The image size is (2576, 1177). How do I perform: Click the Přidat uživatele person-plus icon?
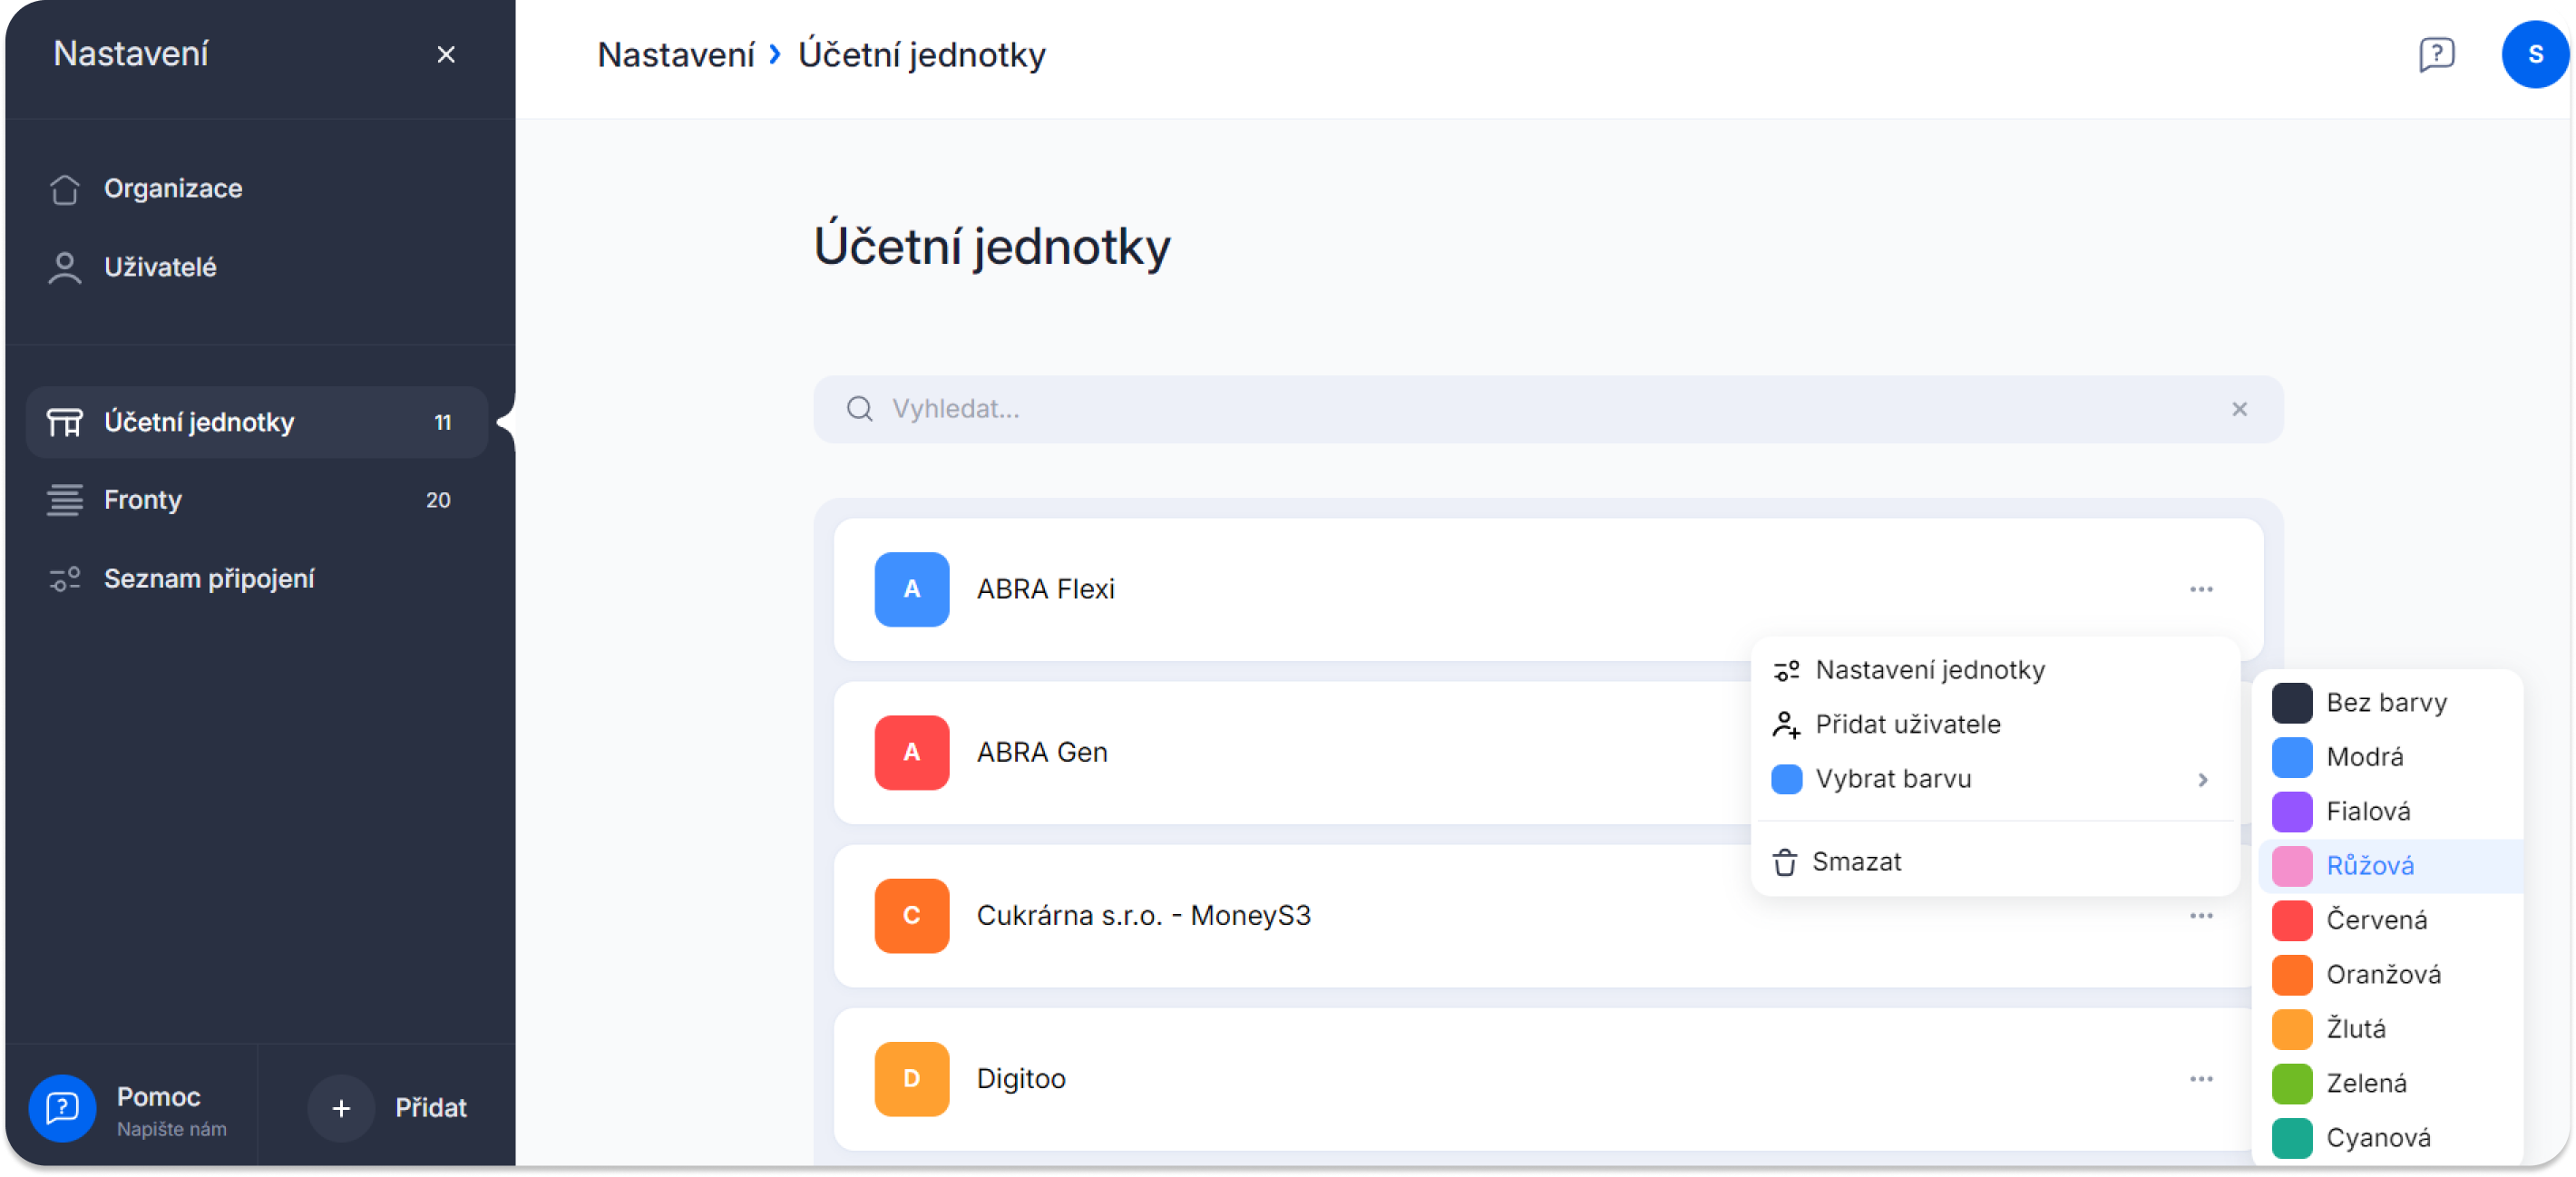pos(1786,724)
